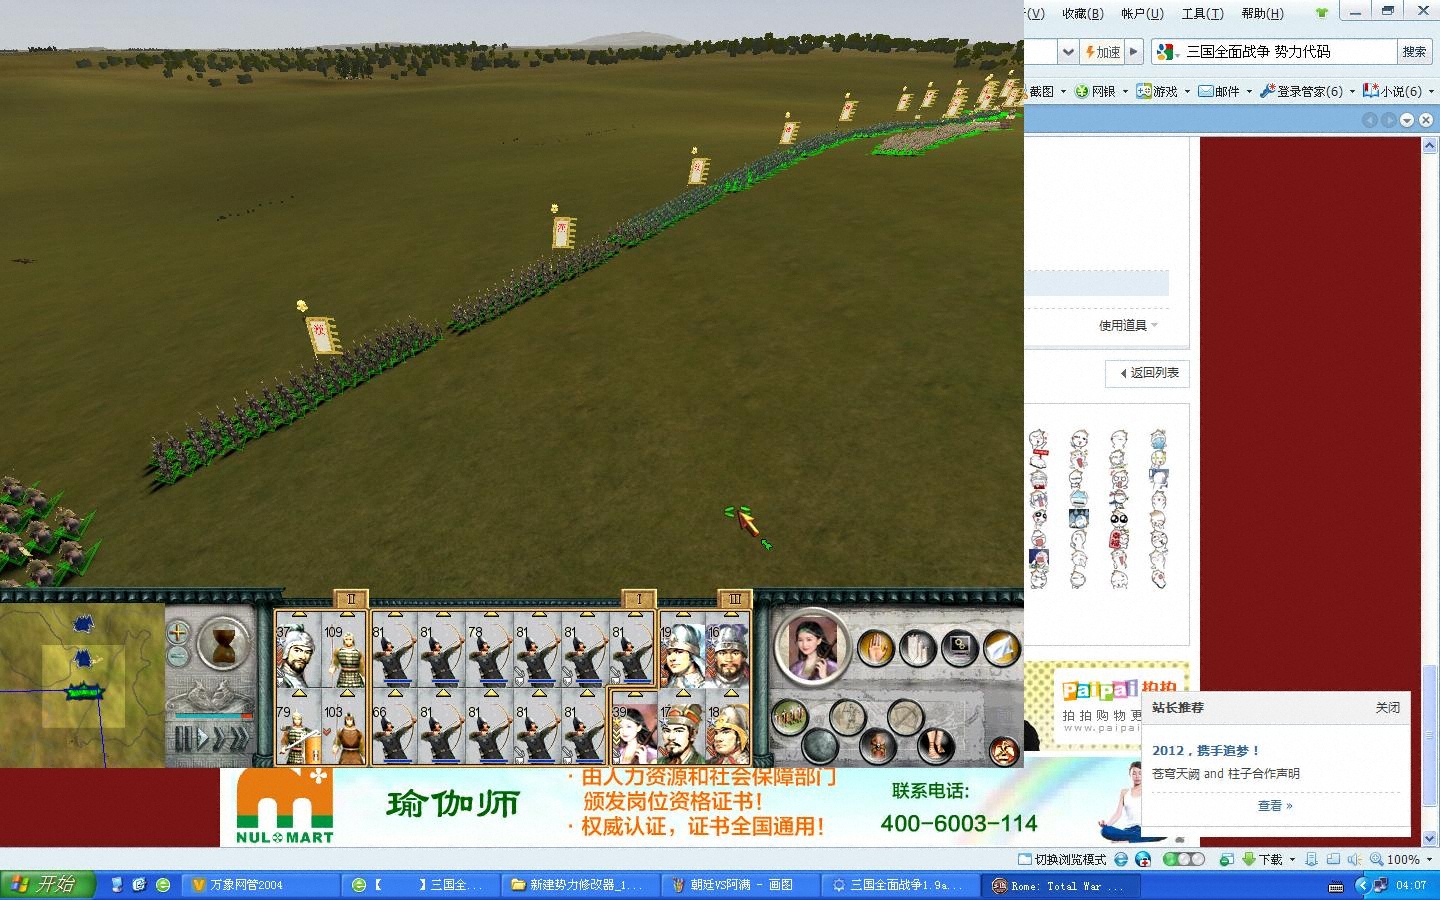Screen dimensions: 1440x900
Task: Toggle the 切换浏览模式 browsing mode
Action: (x=1062, y=859)
